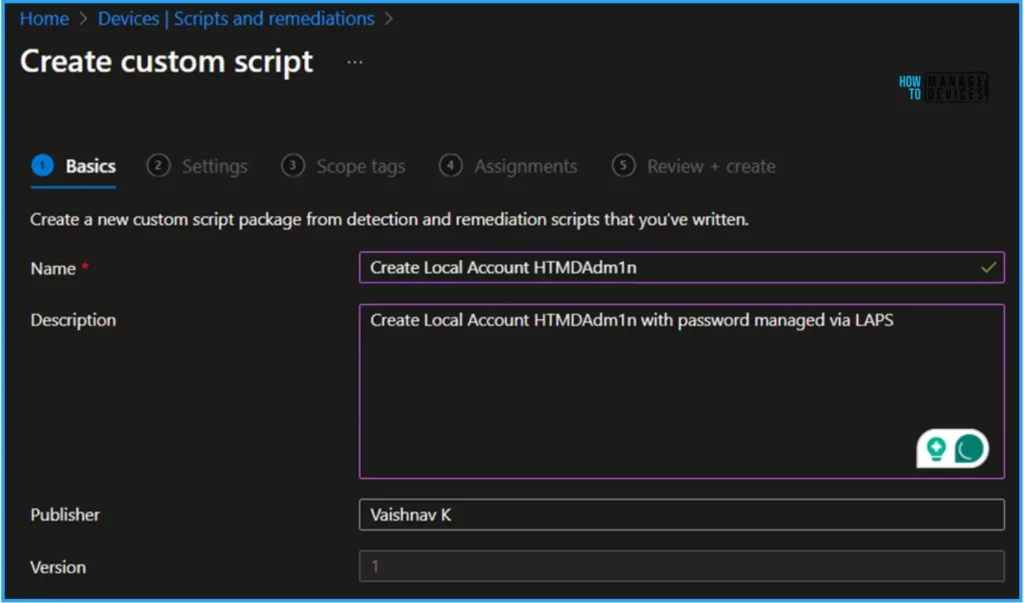1024x603 pixels.
Task: Select the Basics step tab
Action: (x=74, y=167)
